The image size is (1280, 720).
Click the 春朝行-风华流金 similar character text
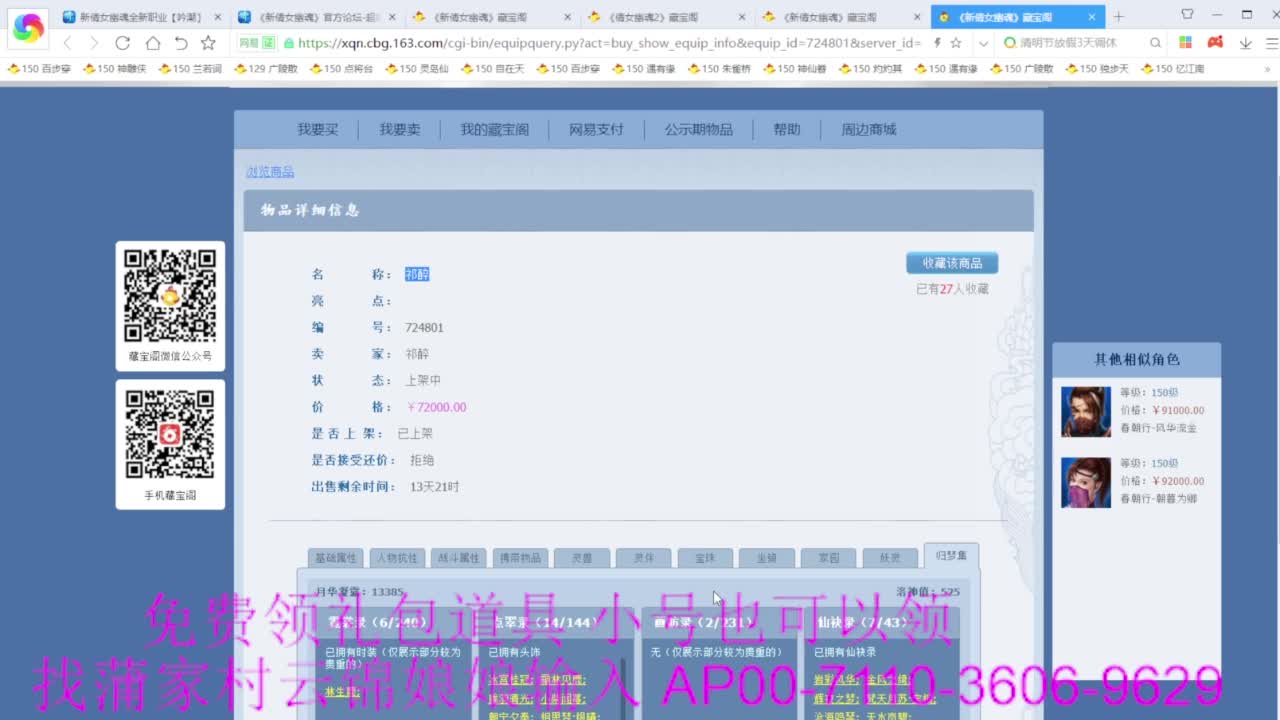(x=1158, y=428)
